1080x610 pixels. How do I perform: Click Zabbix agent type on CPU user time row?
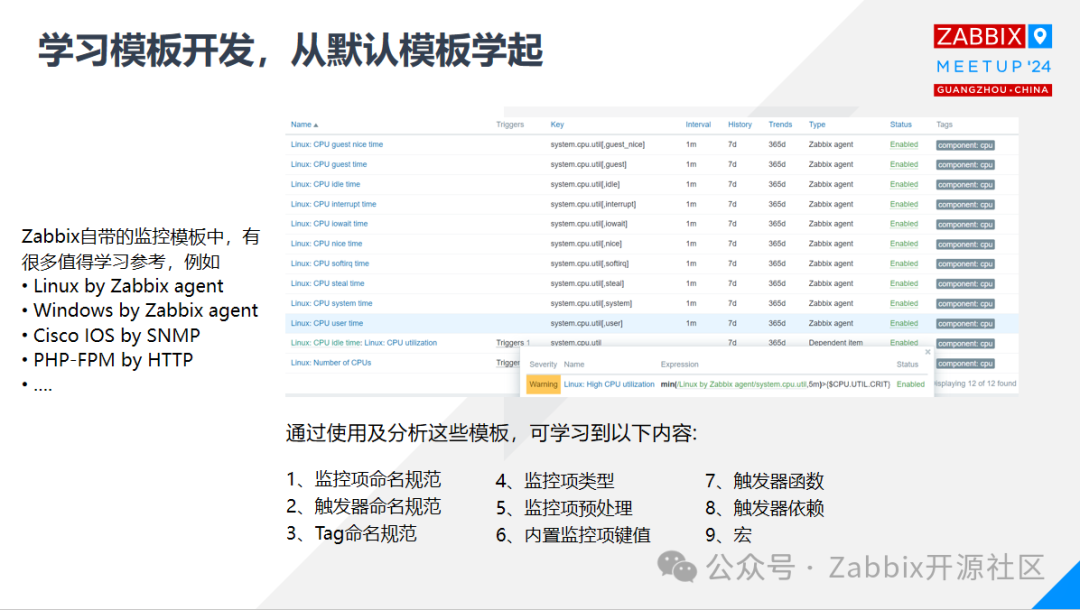click(x=831, y=324)
